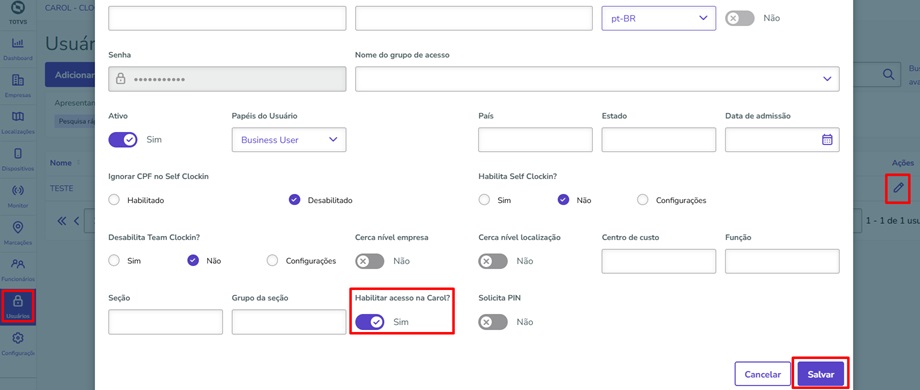
Task: Toggle the Ativo switch
Action: click(123, 140)
